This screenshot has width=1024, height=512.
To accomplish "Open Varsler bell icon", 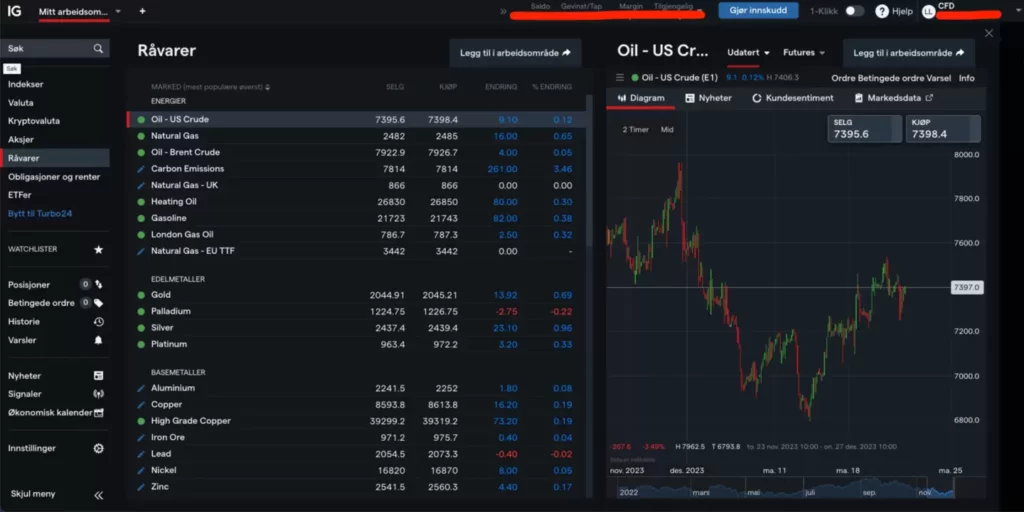I will tap(99, 340).
